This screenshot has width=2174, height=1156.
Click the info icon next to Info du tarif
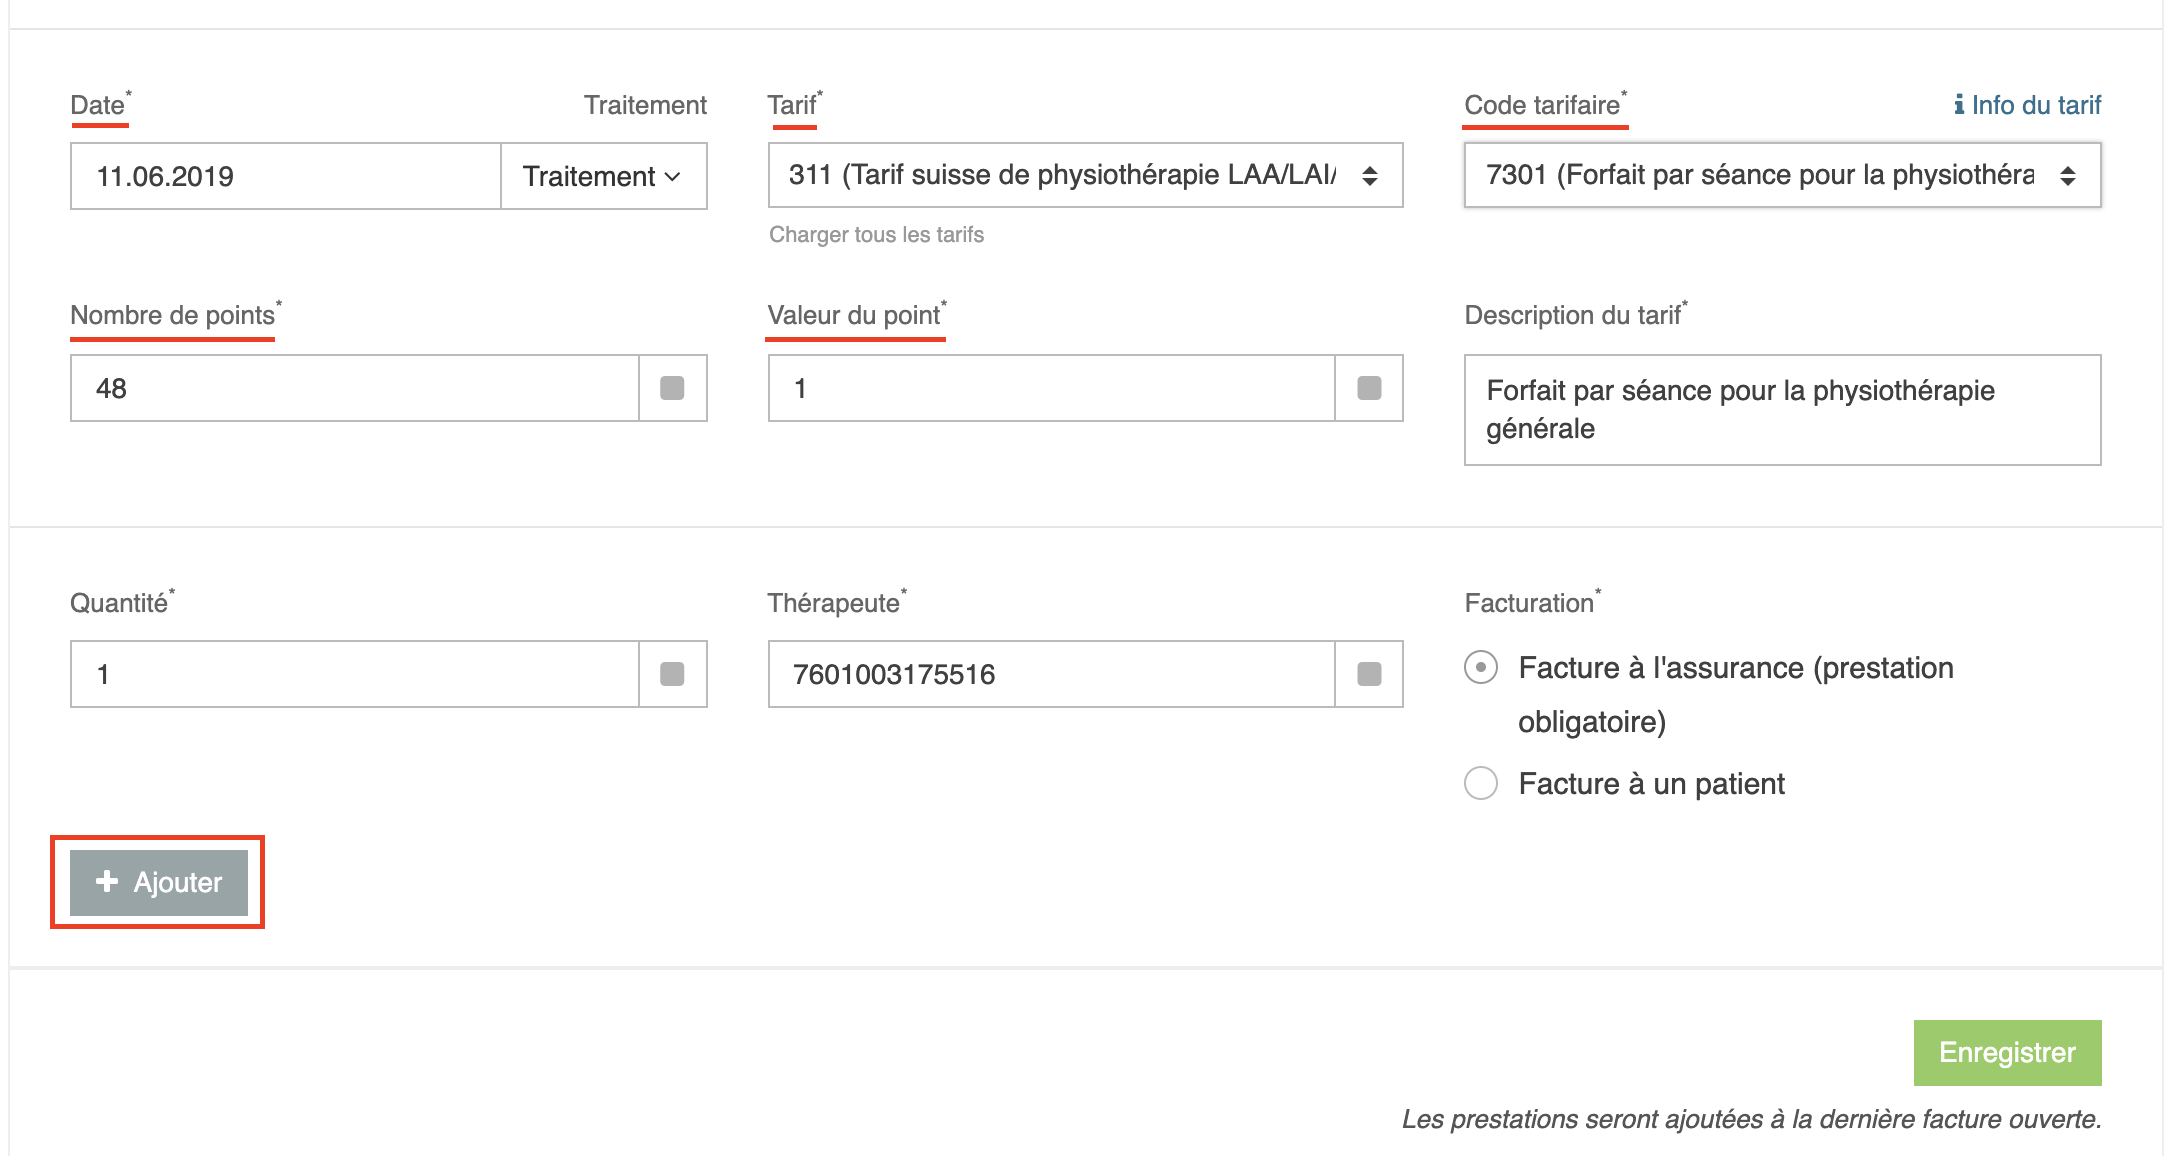pyautogui.click(x=1959, y=104)
